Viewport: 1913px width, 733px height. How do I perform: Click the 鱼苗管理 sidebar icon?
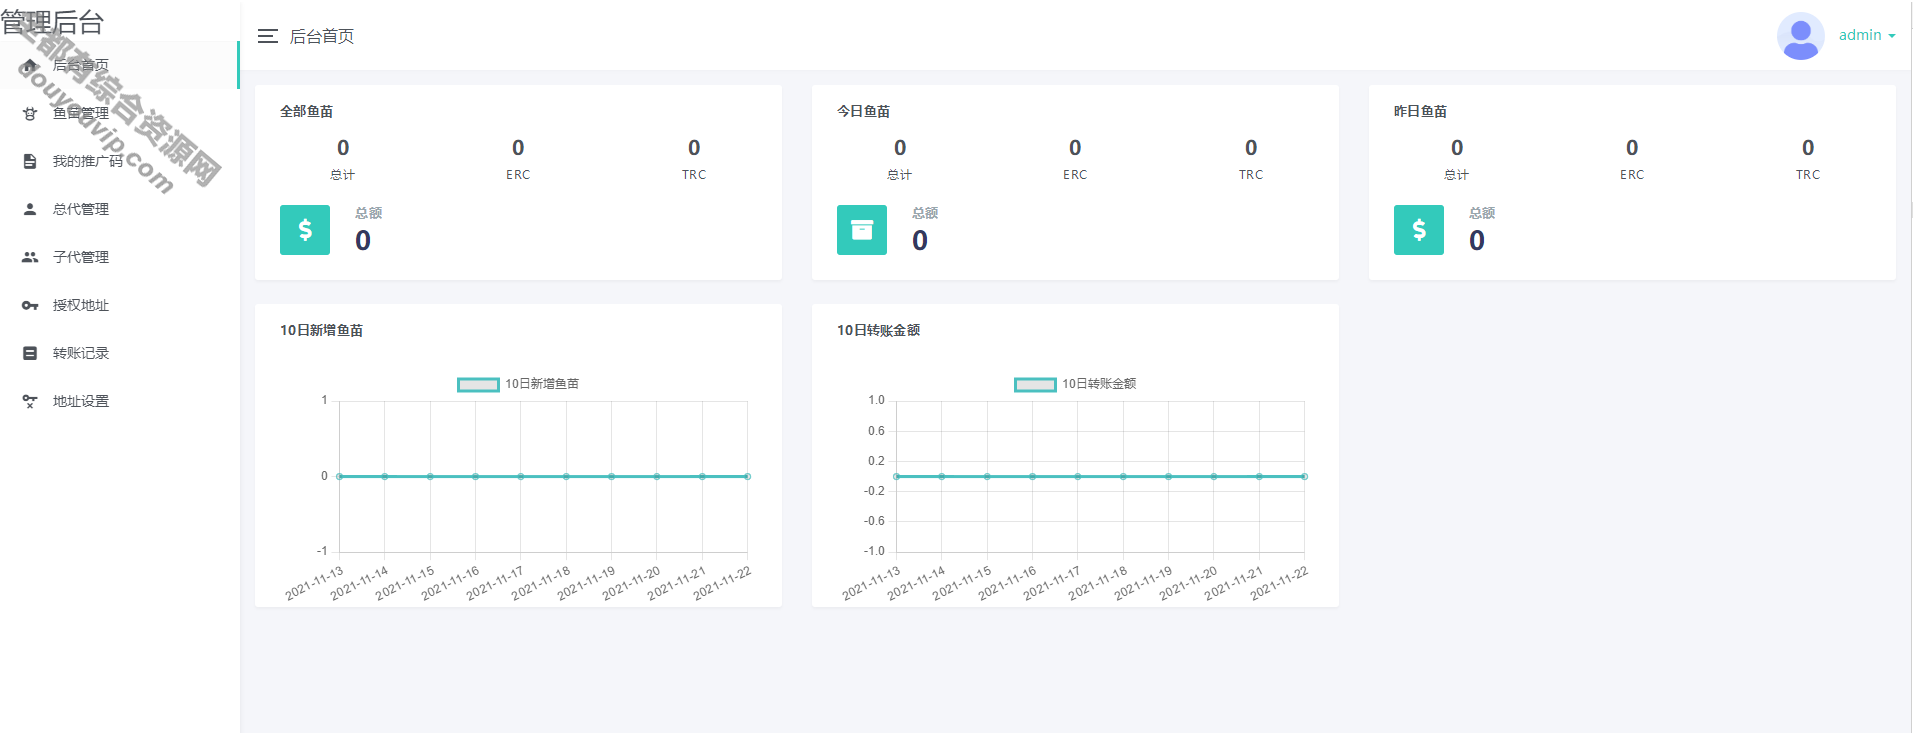[30, 113]
